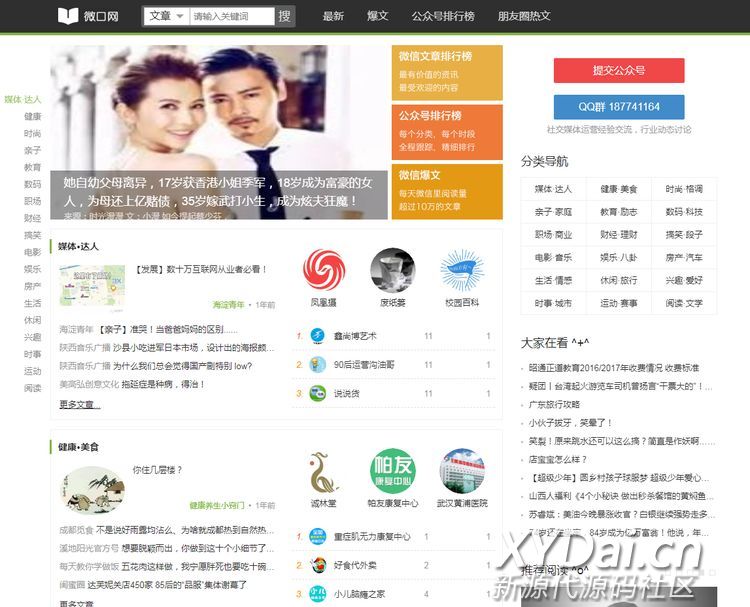Open the 公众号排行榜 orange tile

(x=447, y=132)
